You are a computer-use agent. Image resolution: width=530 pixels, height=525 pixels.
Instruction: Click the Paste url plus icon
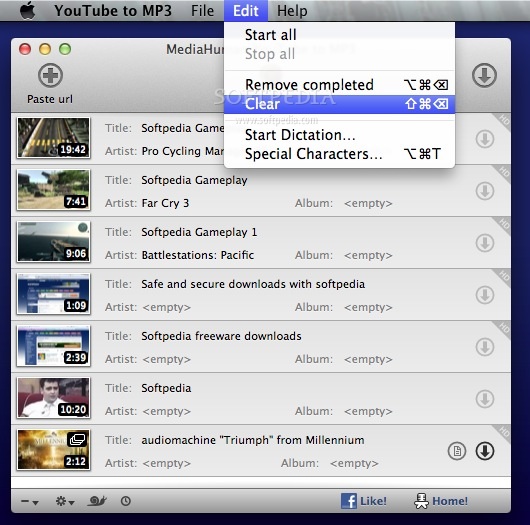point(50,75)
